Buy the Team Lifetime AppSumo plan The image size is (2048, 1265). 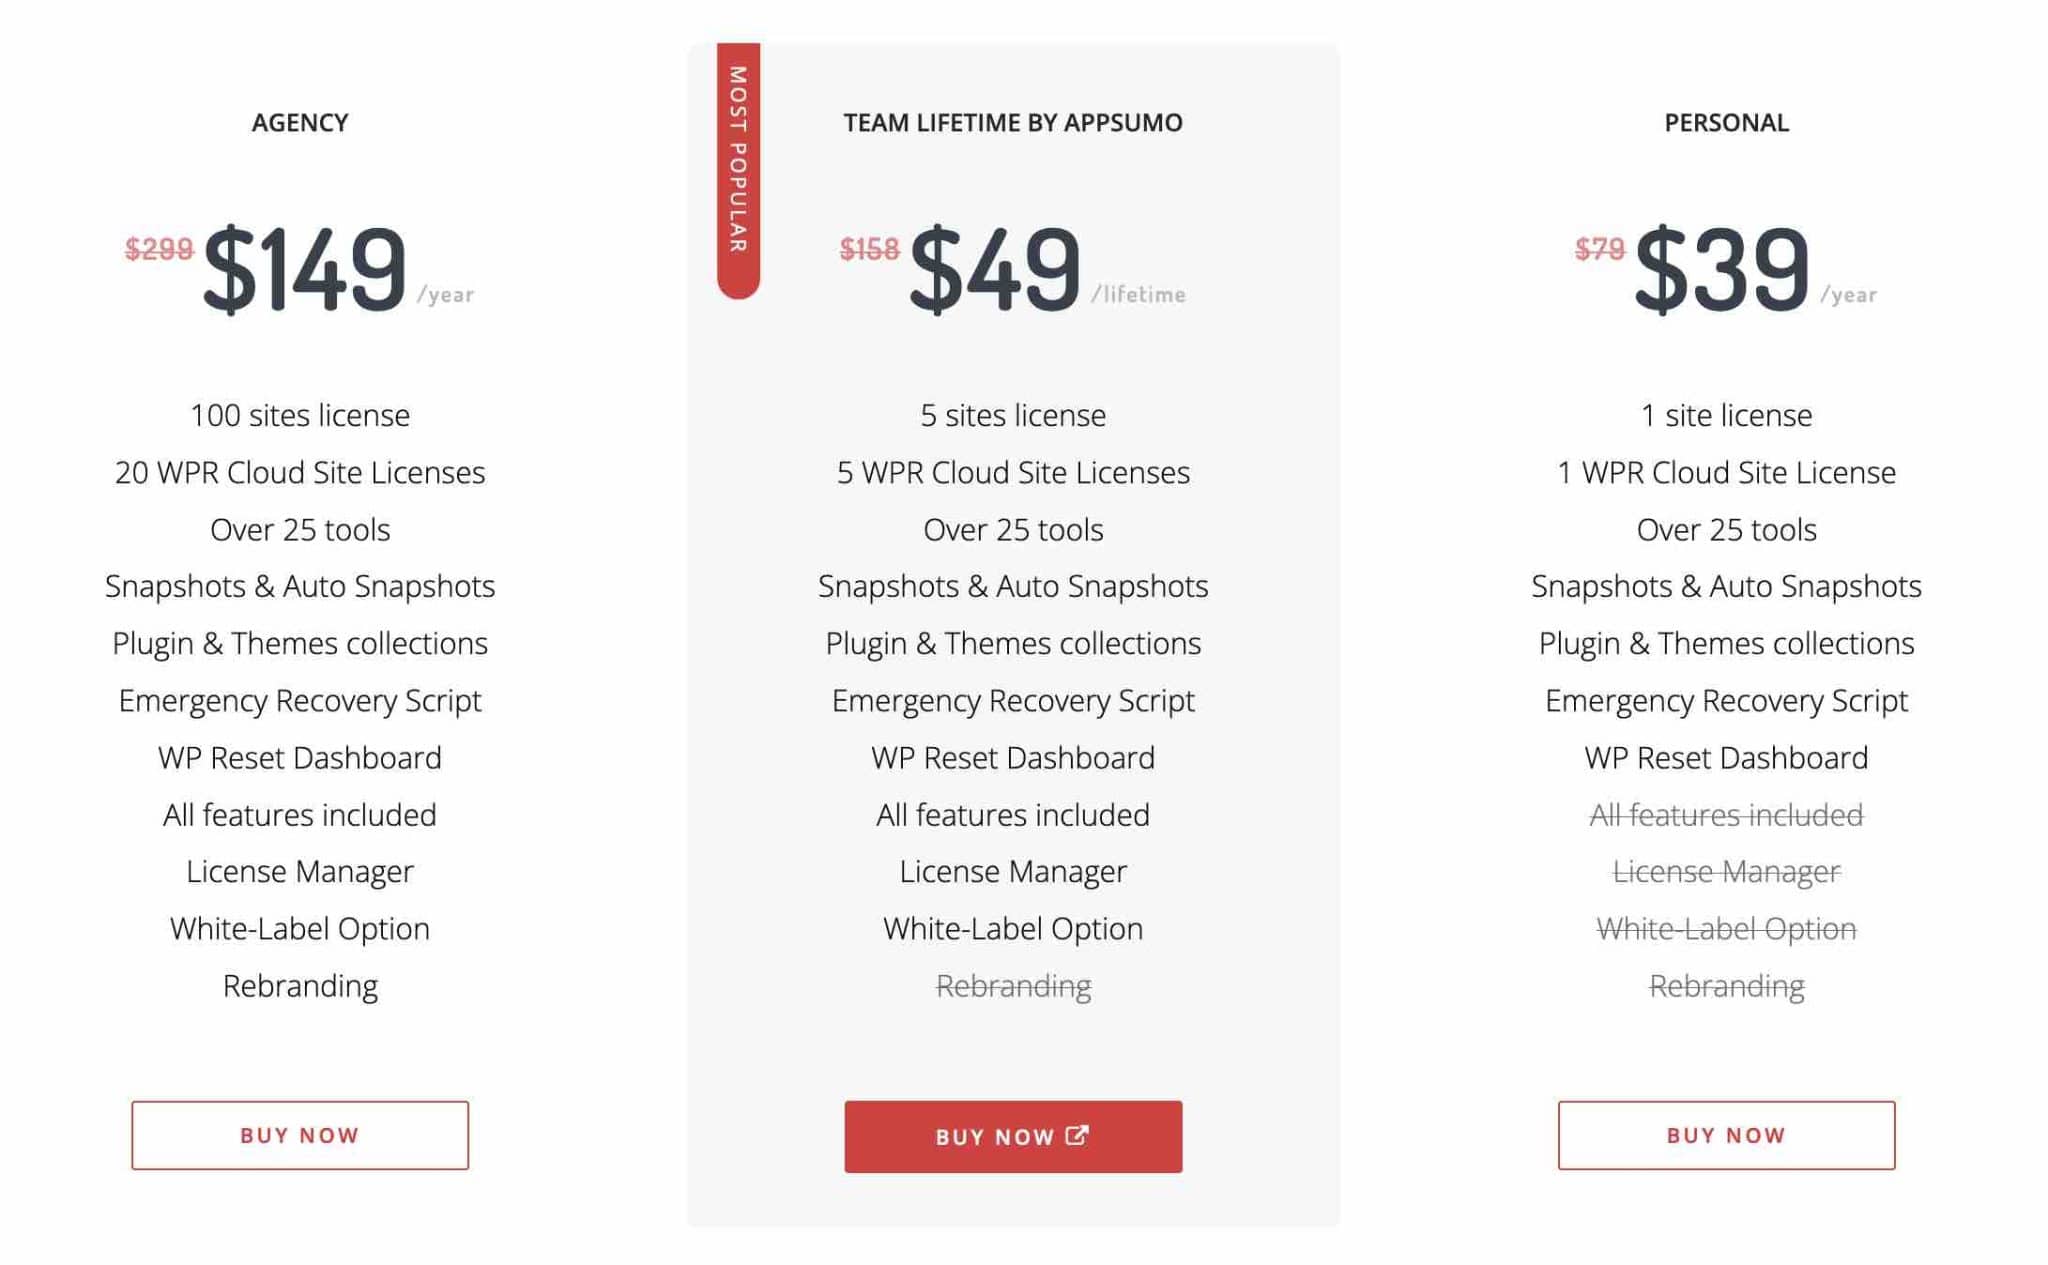point(1013,1136)
